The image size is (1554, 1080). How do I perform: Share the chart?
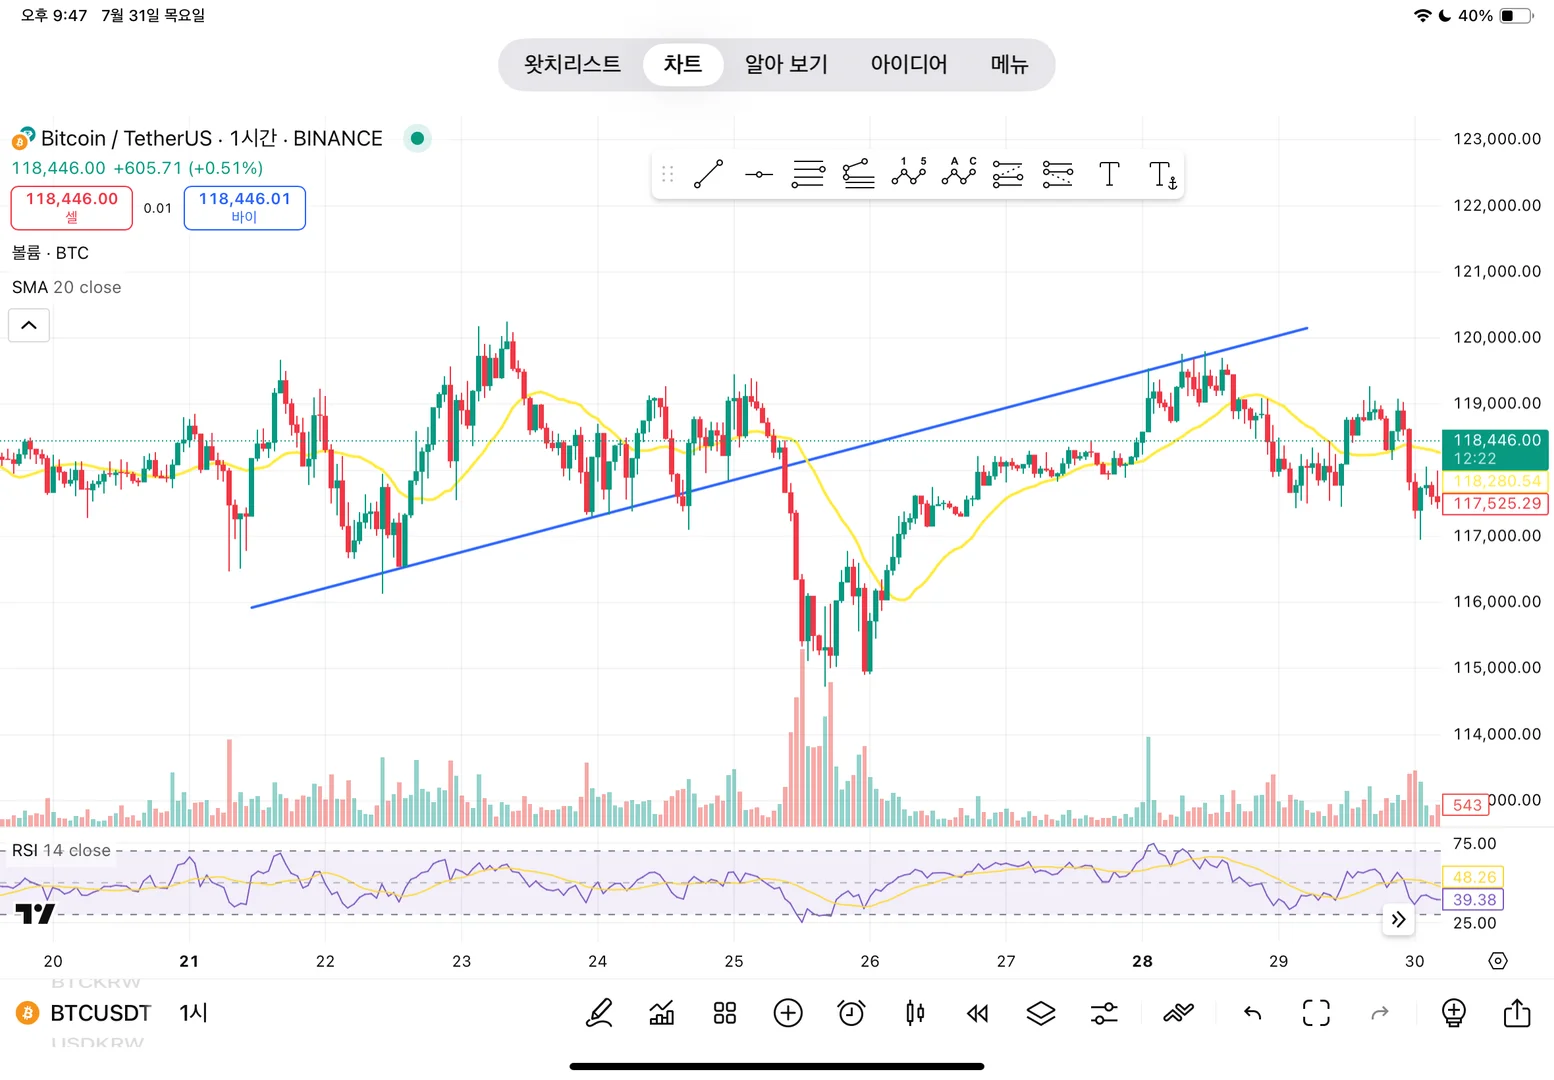[x=1517, y=1012]
